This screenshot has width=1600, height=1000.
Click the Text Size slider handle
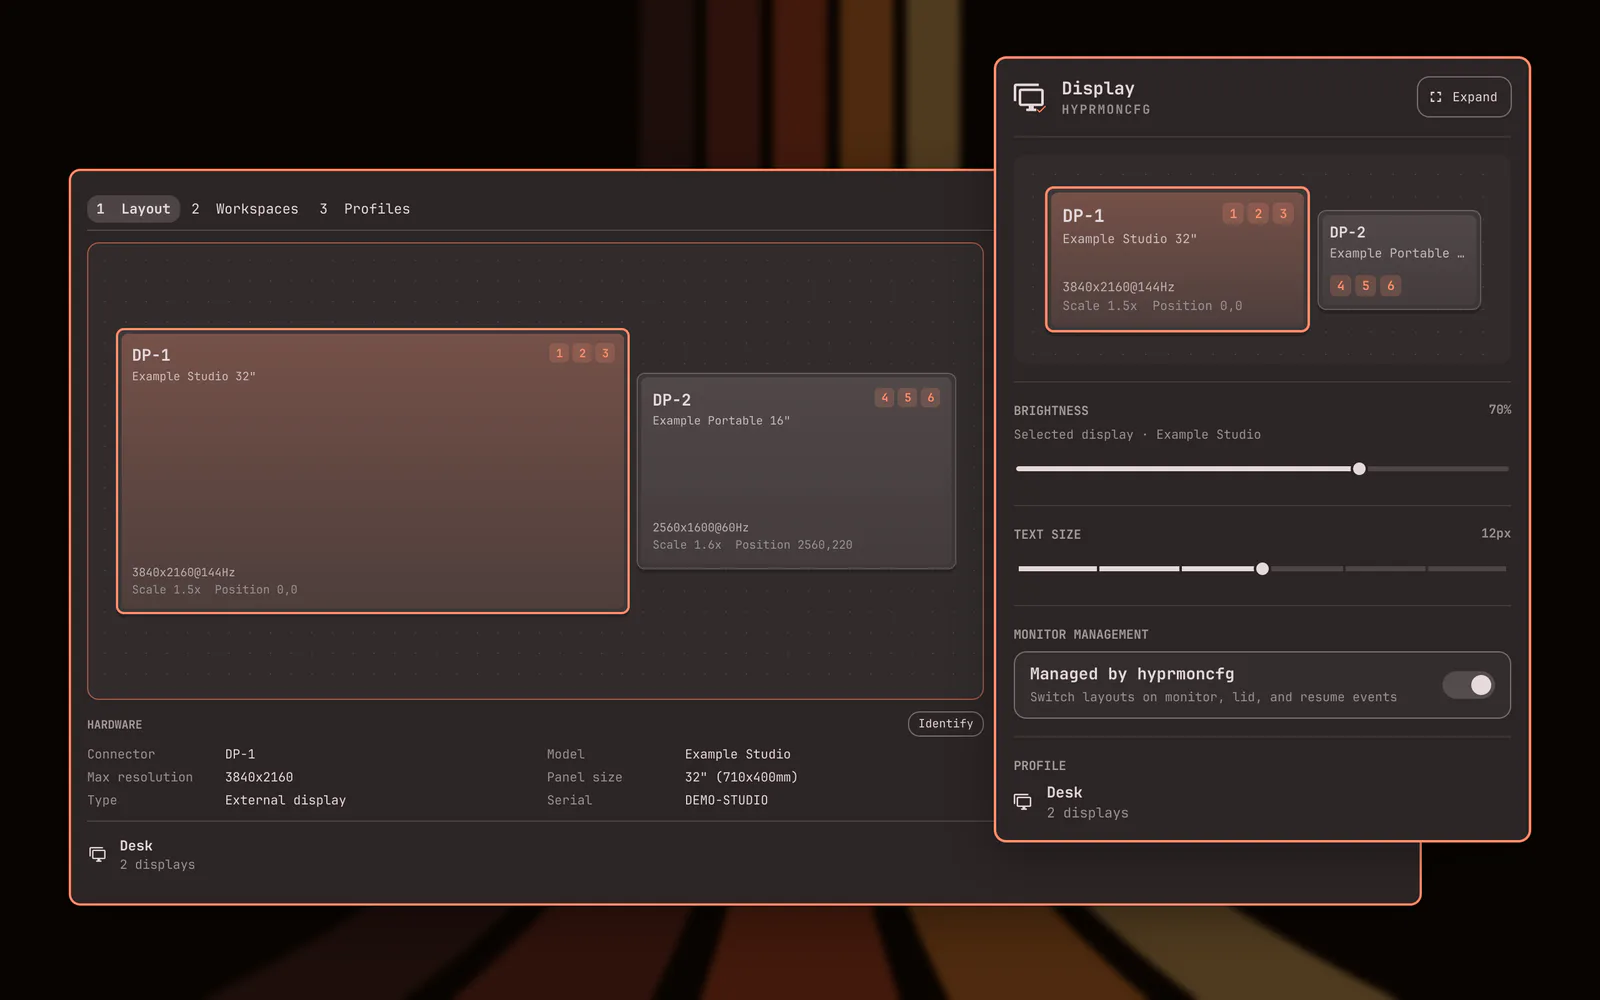[1262, 569]
